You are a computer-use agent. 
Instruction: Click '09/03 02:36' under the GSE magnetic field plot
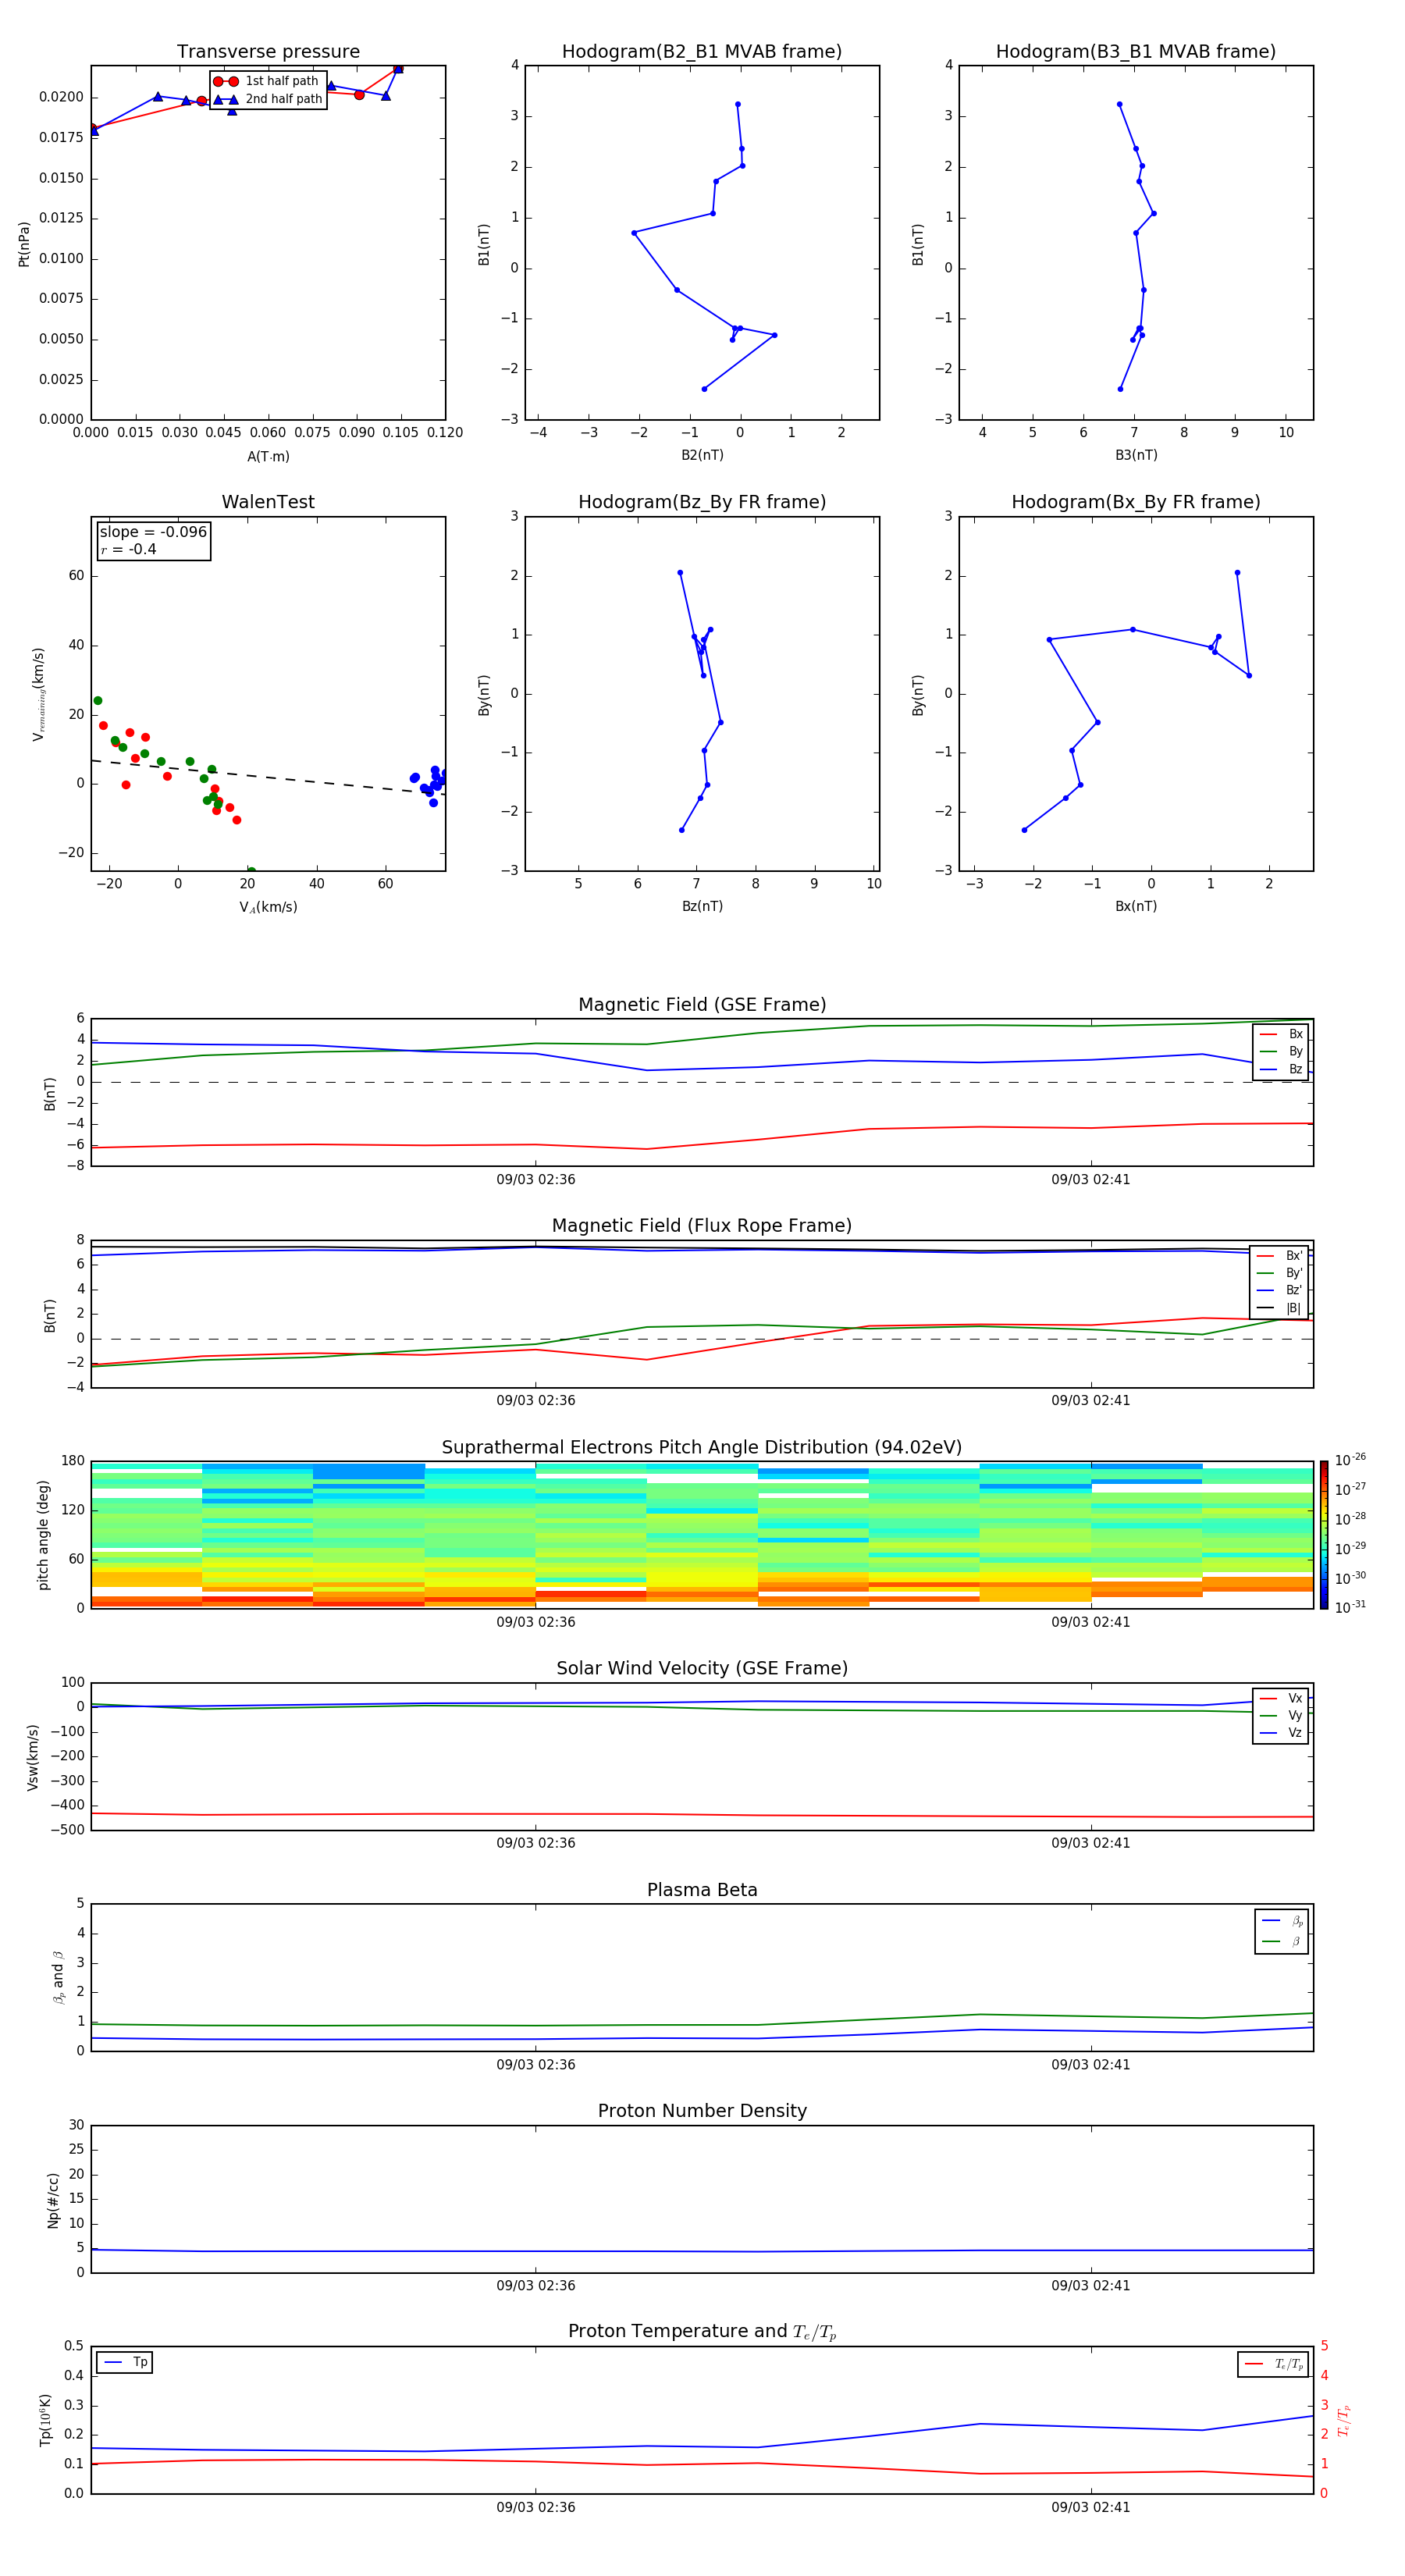536,1180
